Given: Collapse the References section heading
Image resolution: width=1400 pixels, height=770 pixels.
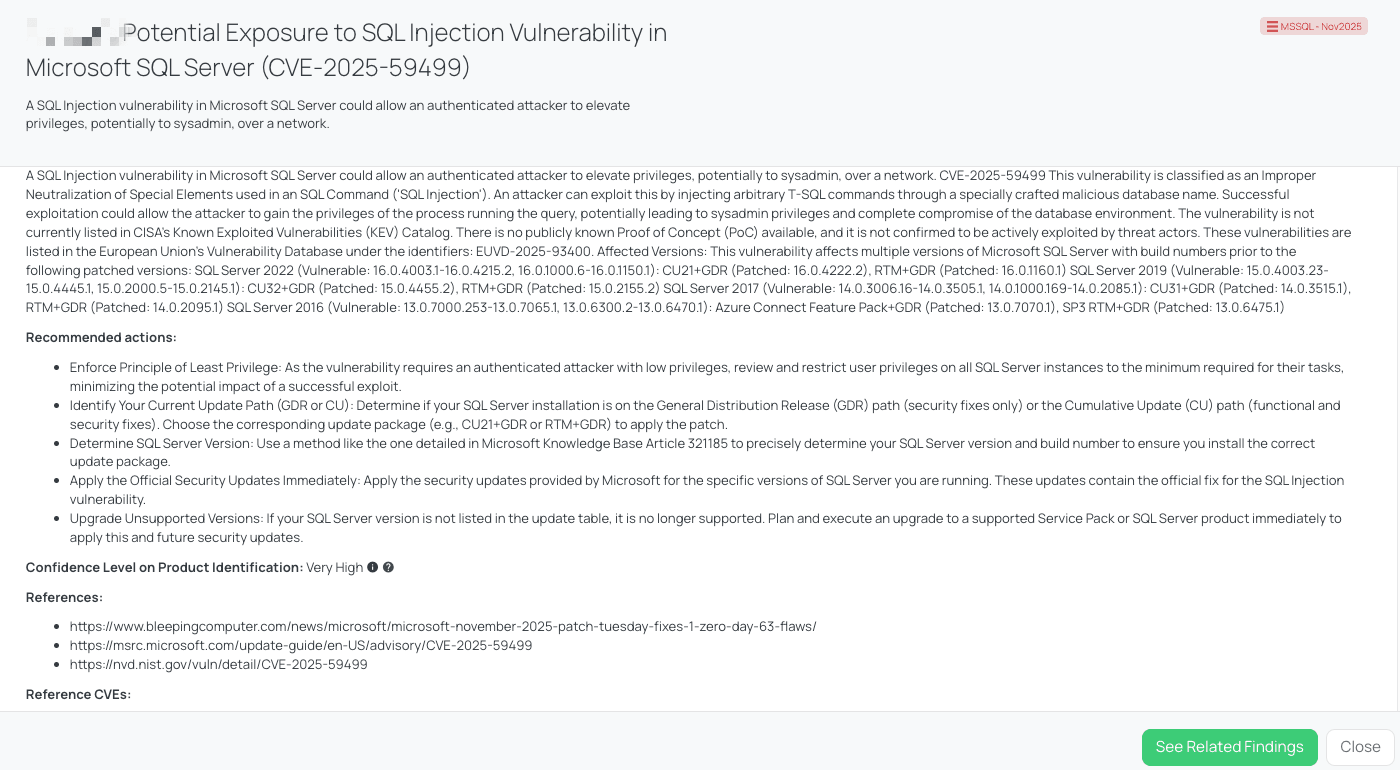Looking at the screenshot, I should coord(64,597).
